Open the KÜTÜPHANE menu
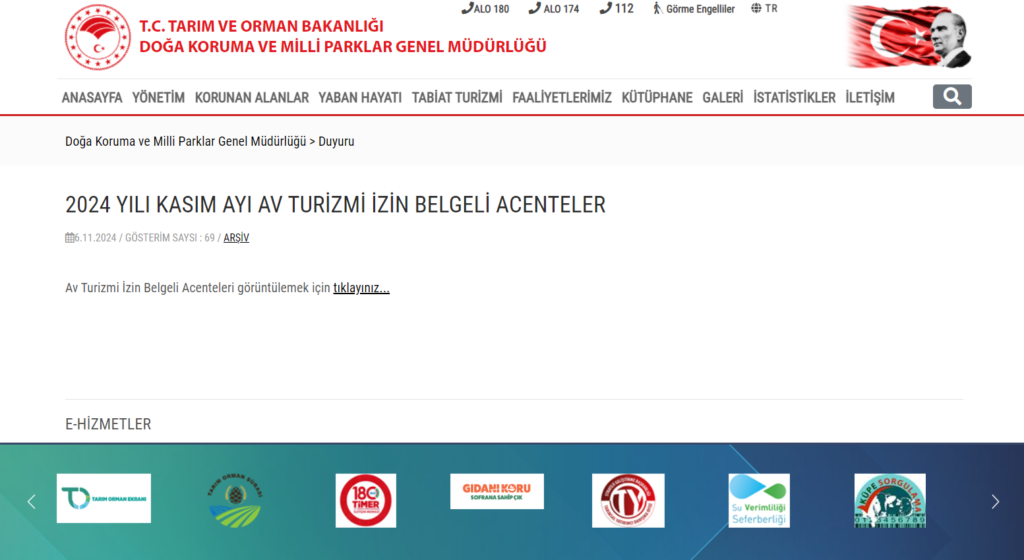Image resolution: width=1024 pixels, height=560 pixels. click(x=657, y=97)
